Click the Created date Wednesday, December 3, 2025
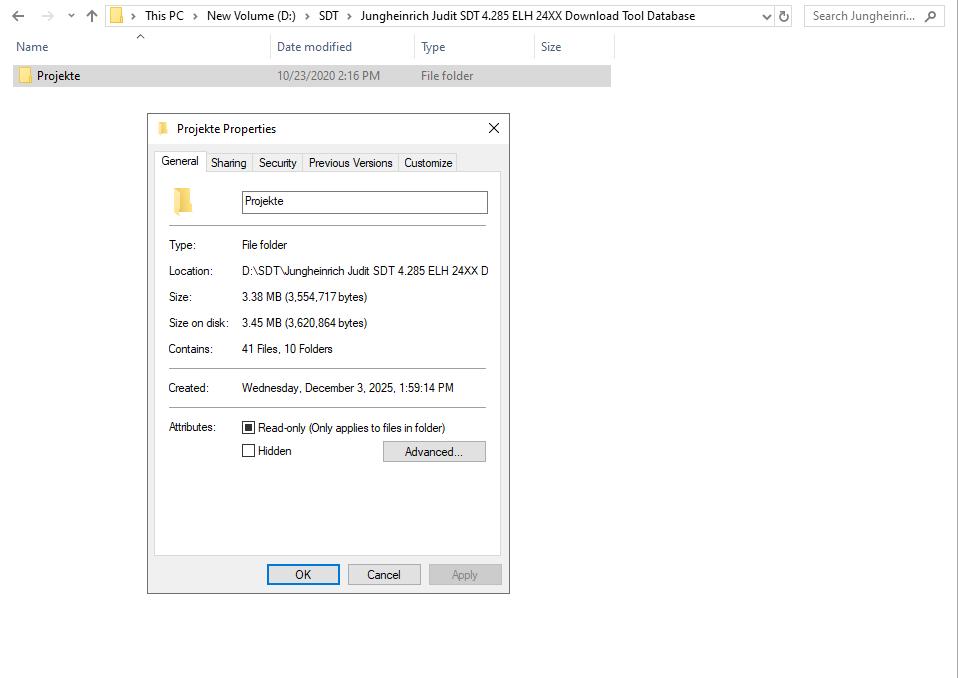This screenshot has height=678, width=958. coord(348,388)
